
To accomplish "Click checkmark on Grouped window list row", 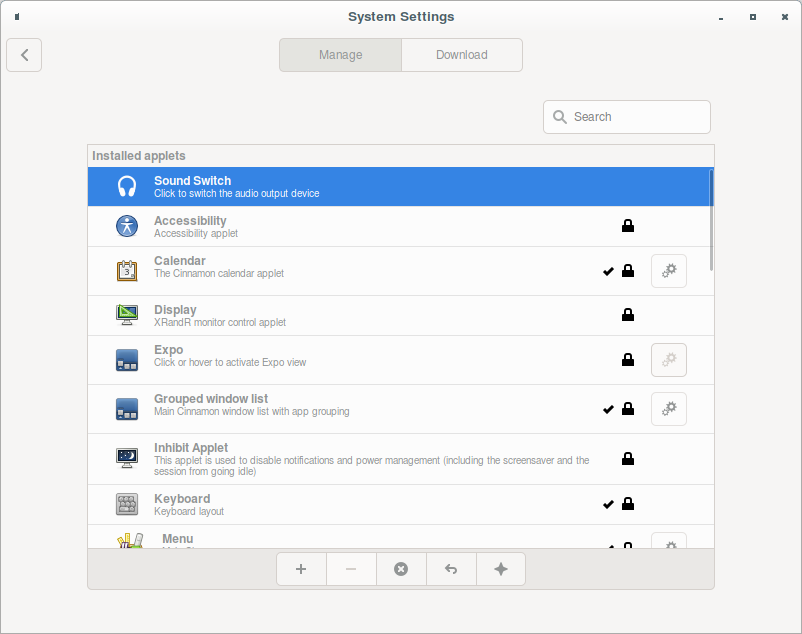I will tap(608, 410).
